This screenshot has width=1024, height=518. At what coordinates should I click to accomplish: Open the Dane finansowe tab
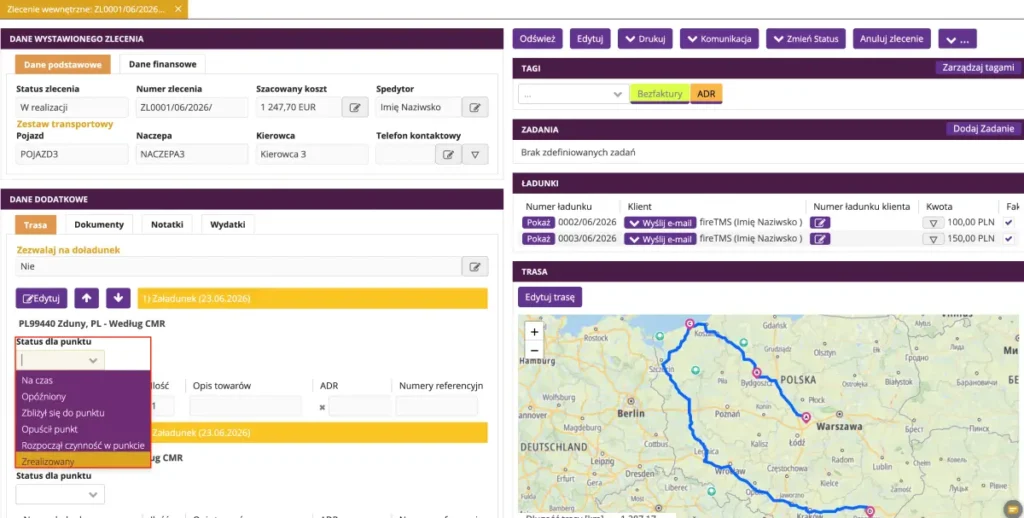pos(163,64)
